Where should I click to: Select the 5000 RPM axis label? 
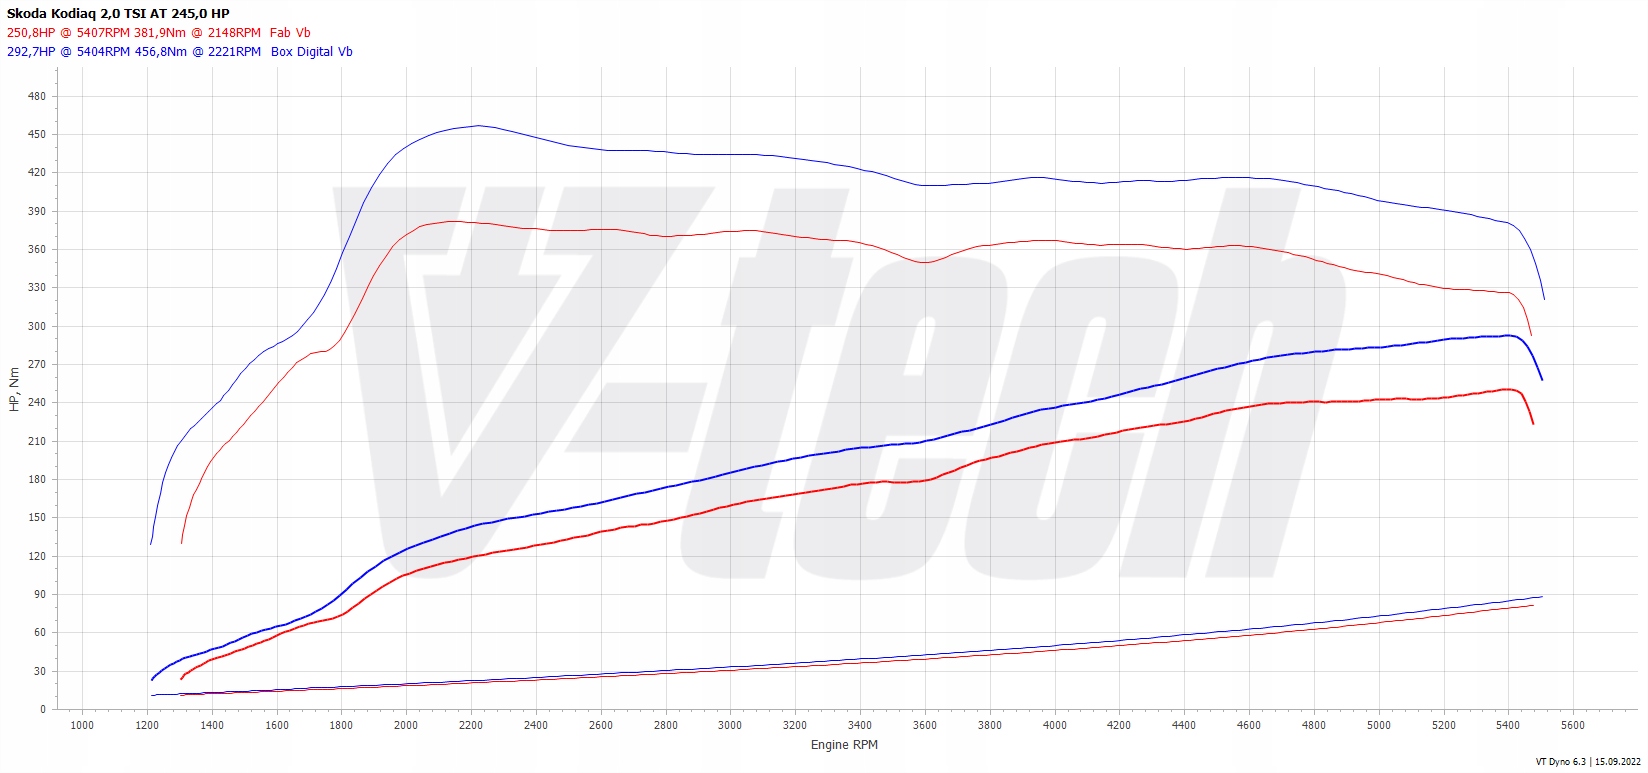point(1379,725)
